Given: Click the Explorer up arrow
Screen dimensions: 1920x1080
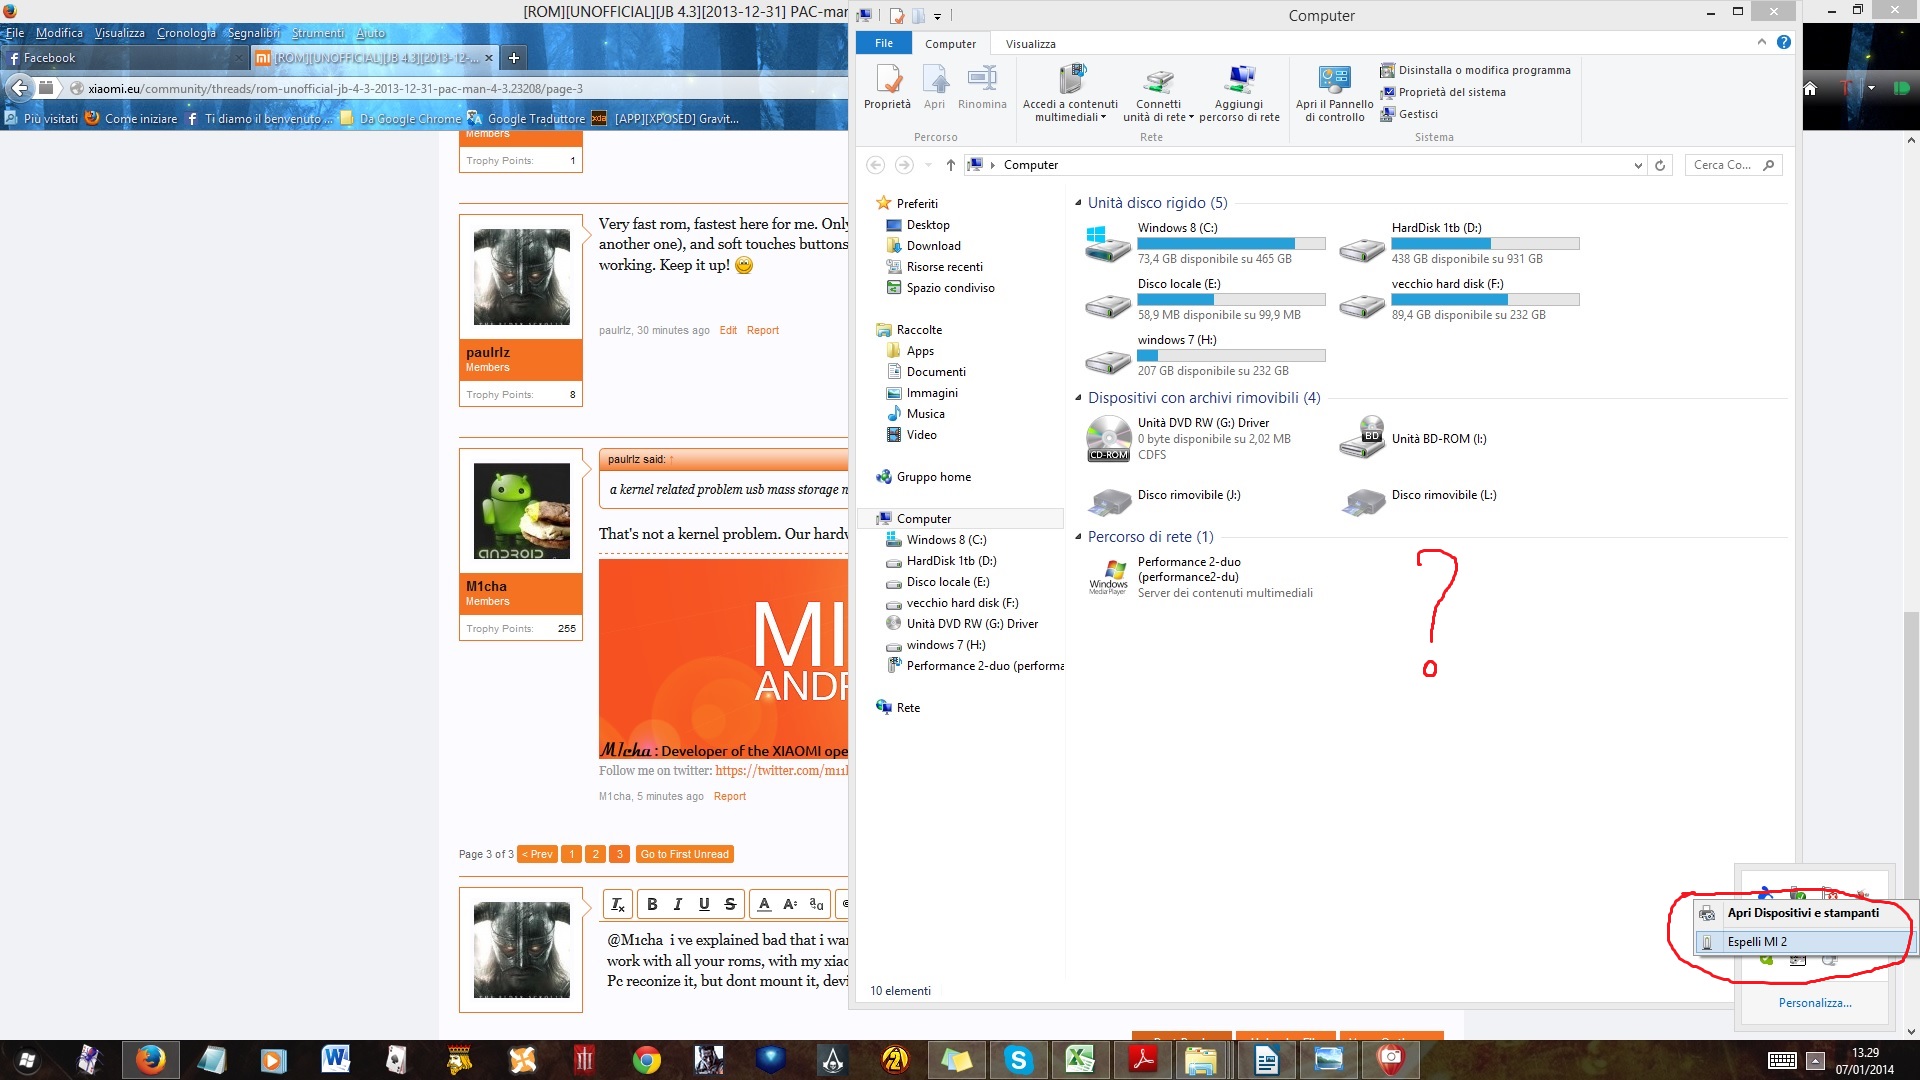Looking at the screenshot, I should point(950,165).
